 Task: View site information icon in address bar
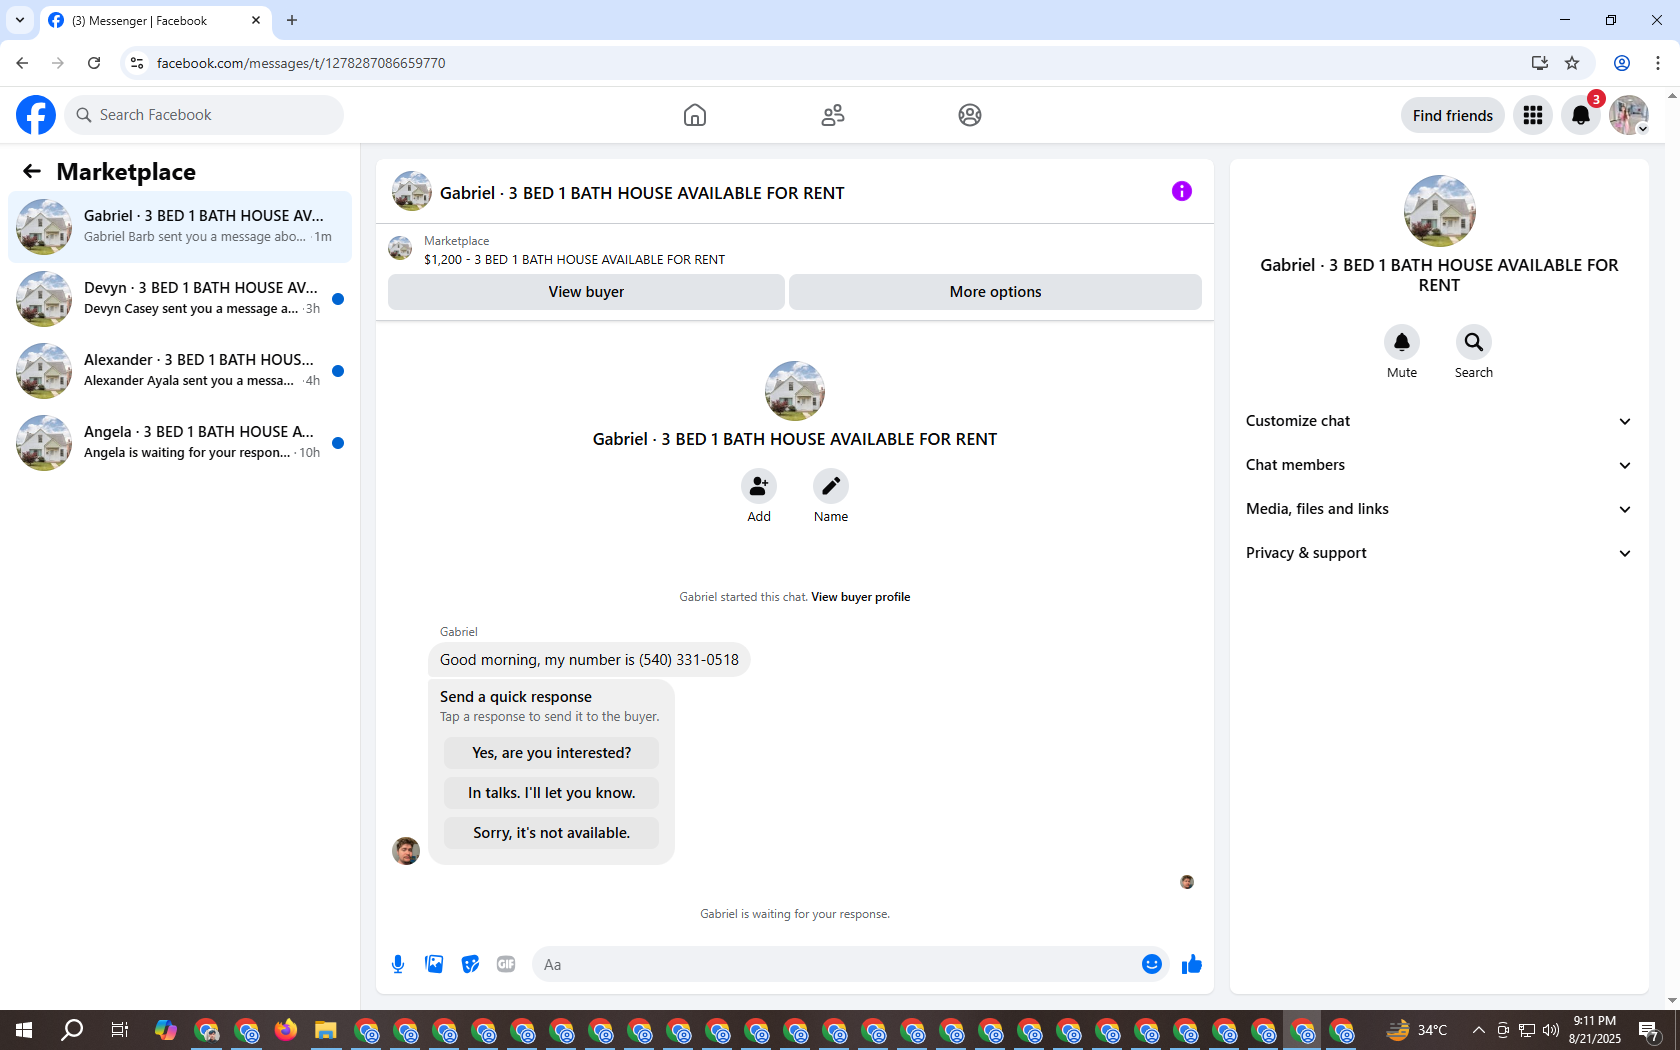click(x=137, y=63)
